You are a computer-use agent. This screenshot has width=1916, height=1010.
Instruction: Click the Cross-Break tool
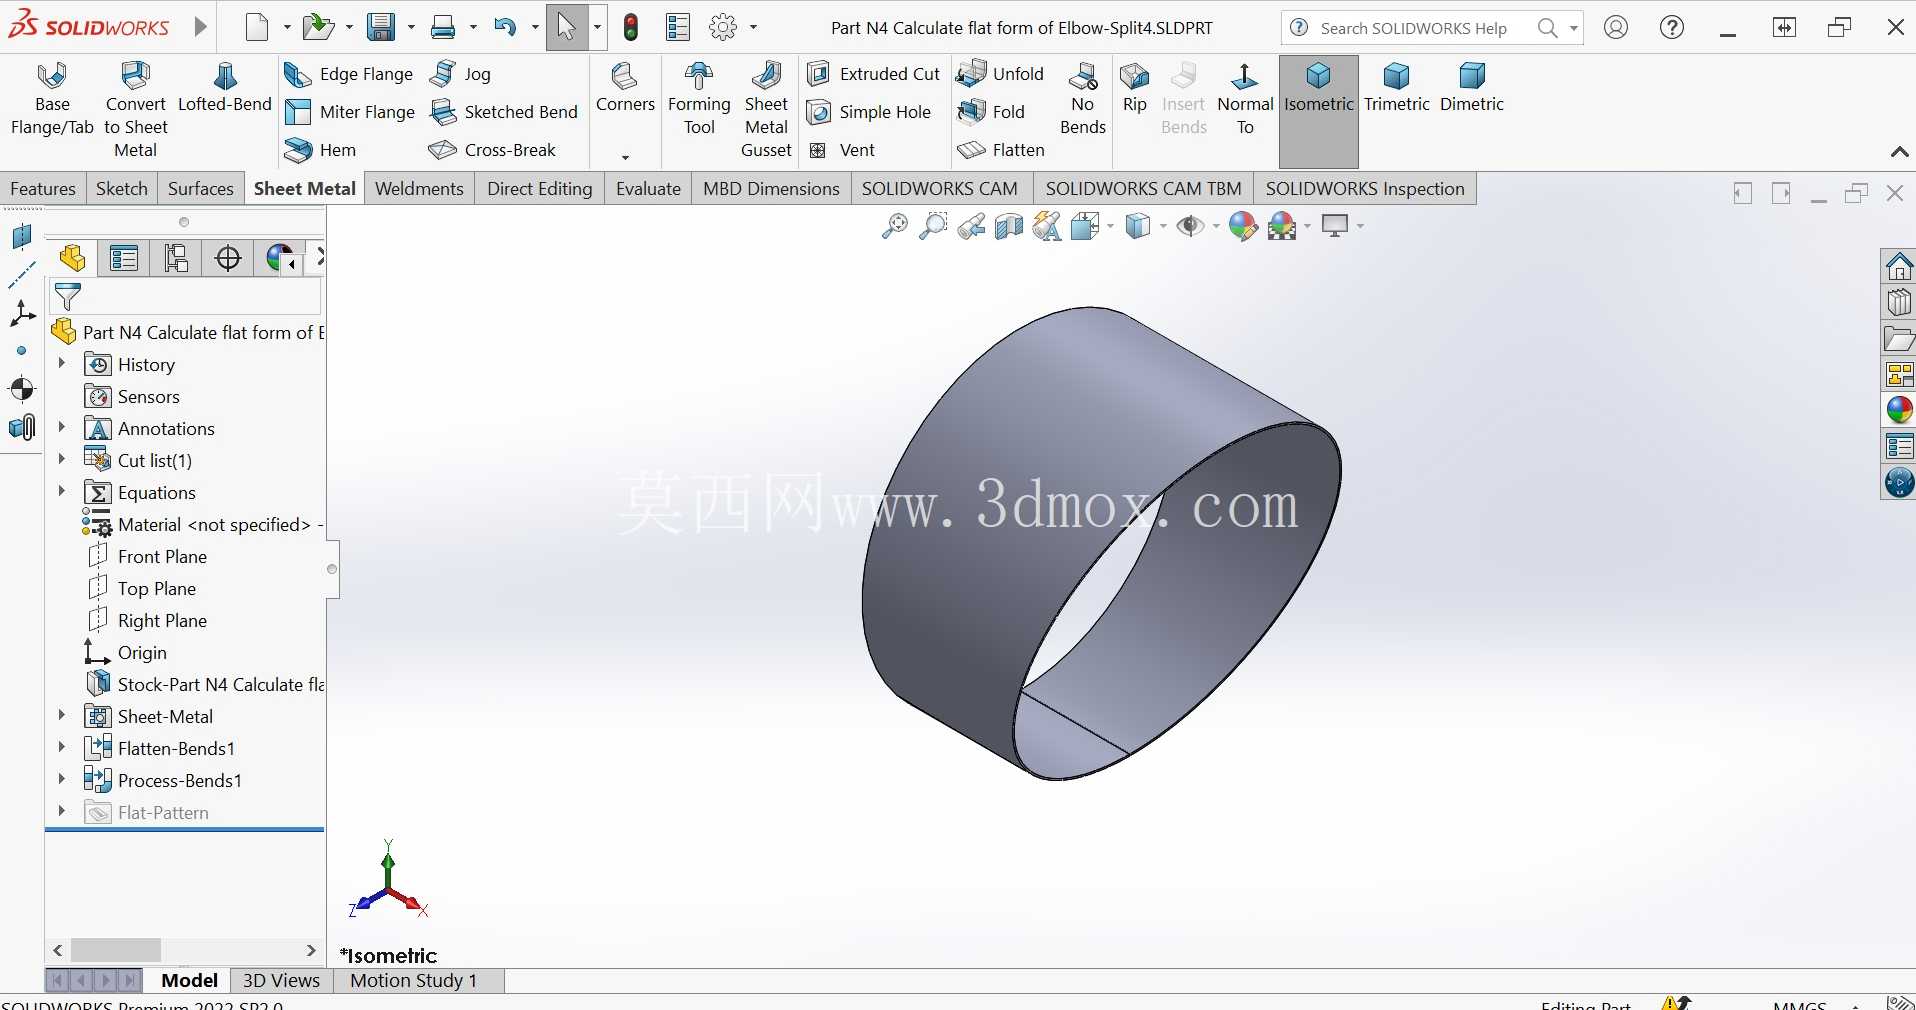coord(492,150)
